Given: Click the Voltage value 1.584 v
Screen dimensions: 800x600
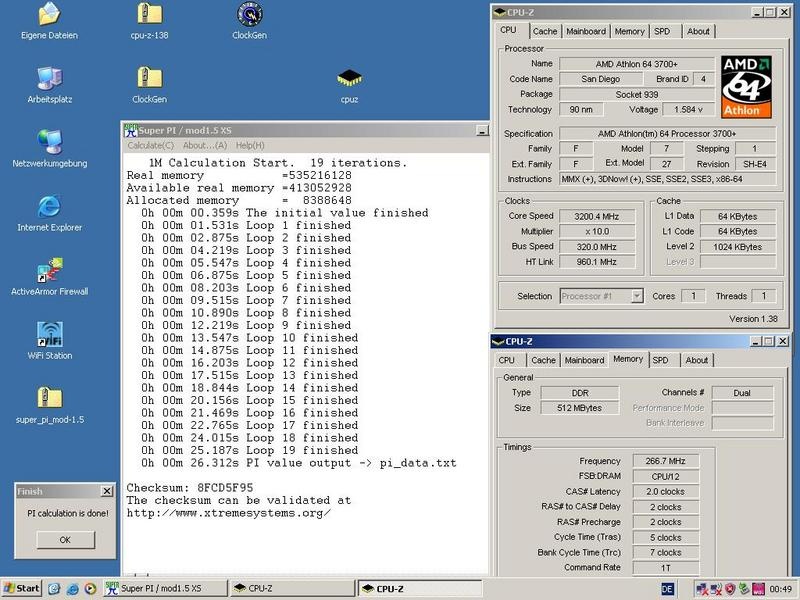Looking at the screenshot, I should coord(688,109).
